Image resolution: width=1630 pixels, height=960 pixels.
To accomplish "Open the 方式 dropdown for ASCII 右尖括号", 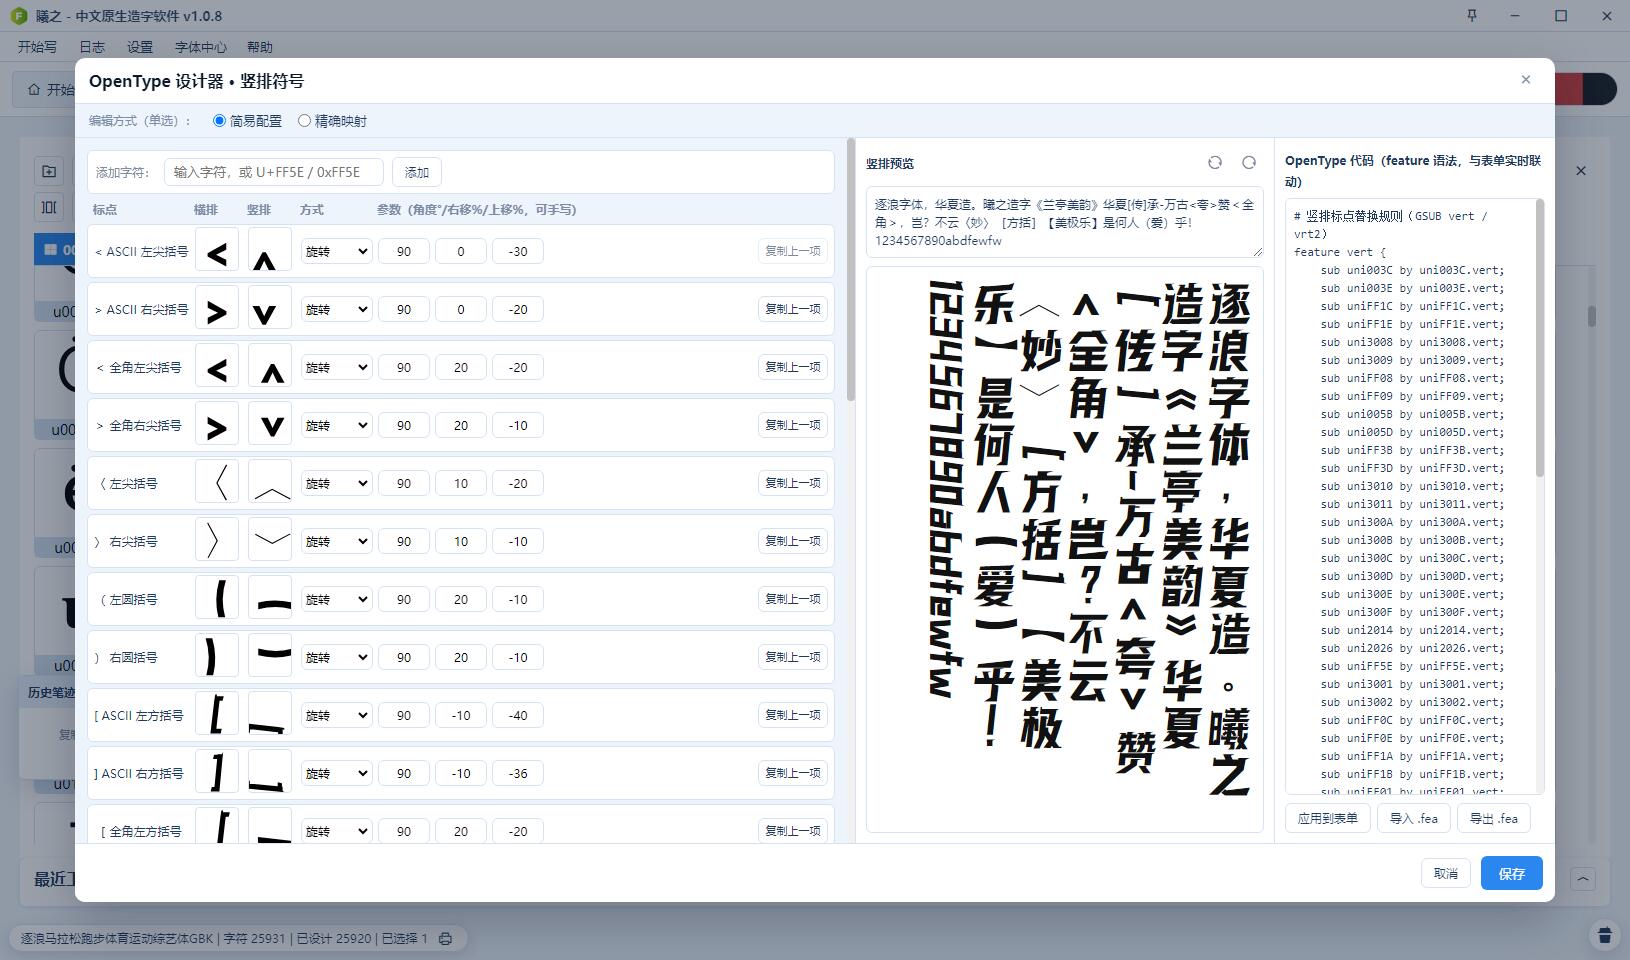I will (x=336, y=310).
